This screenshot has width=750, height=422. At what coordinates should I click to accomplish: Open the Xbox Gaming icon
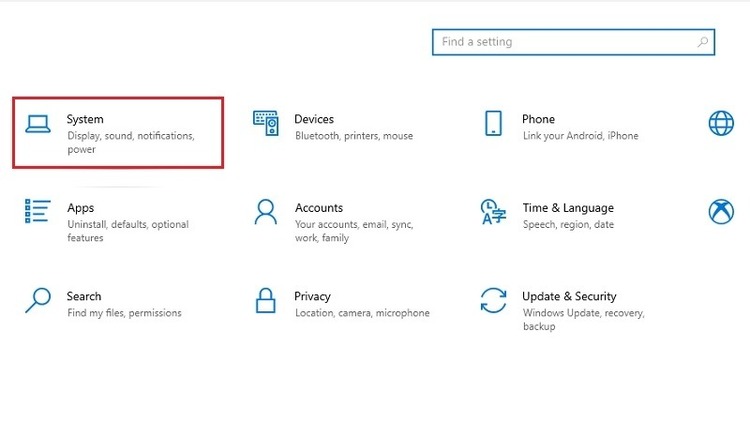pos(720,211)
